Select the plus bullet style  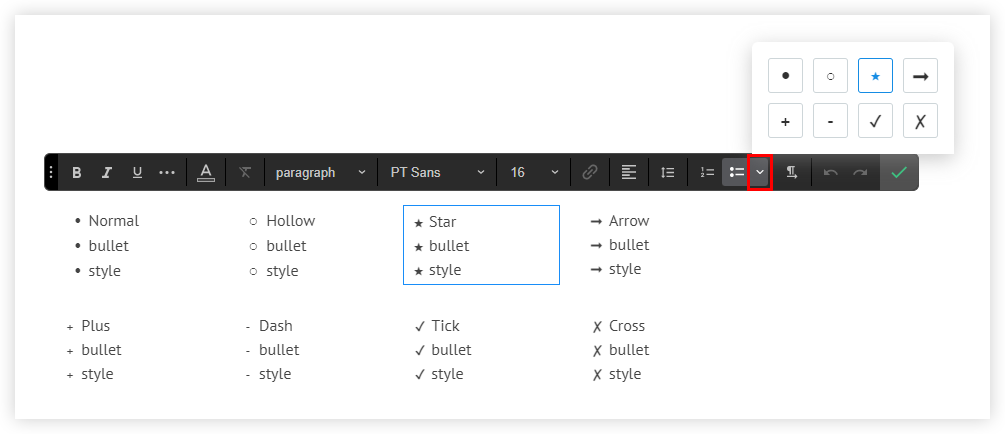[x=785, y=121]
